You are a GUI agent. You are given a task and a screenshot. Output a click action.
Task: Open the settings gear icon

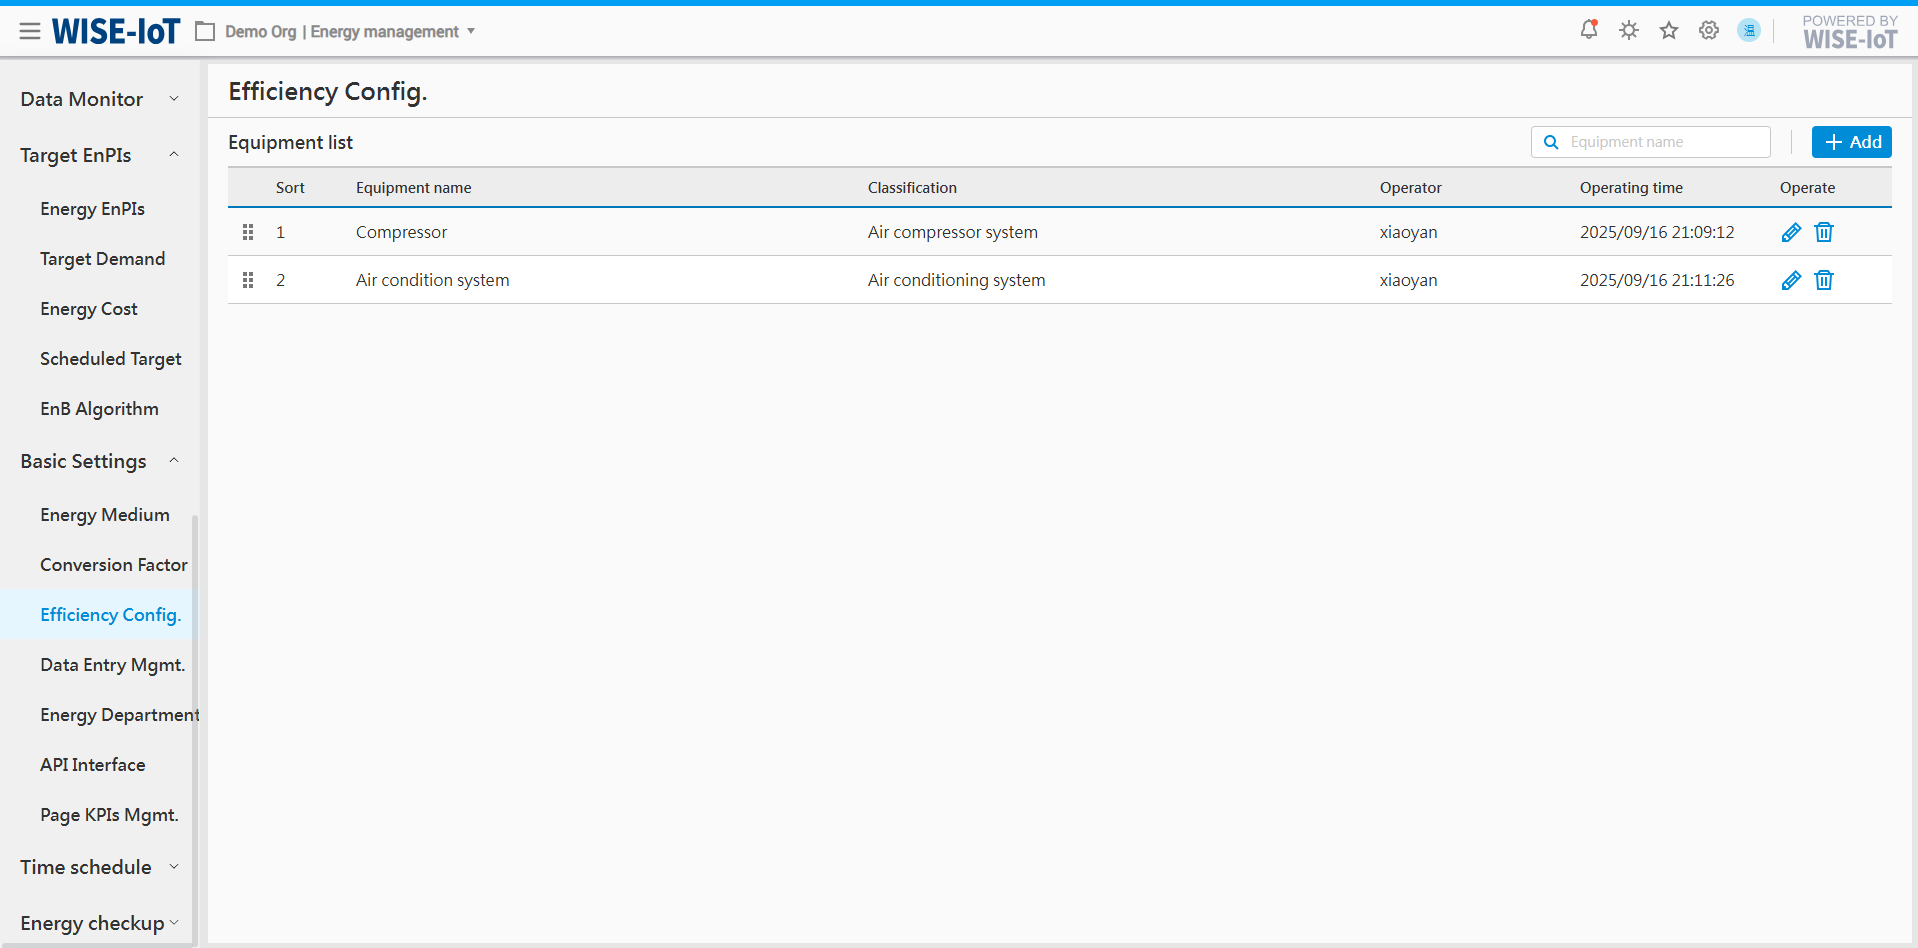point(1709,31)
